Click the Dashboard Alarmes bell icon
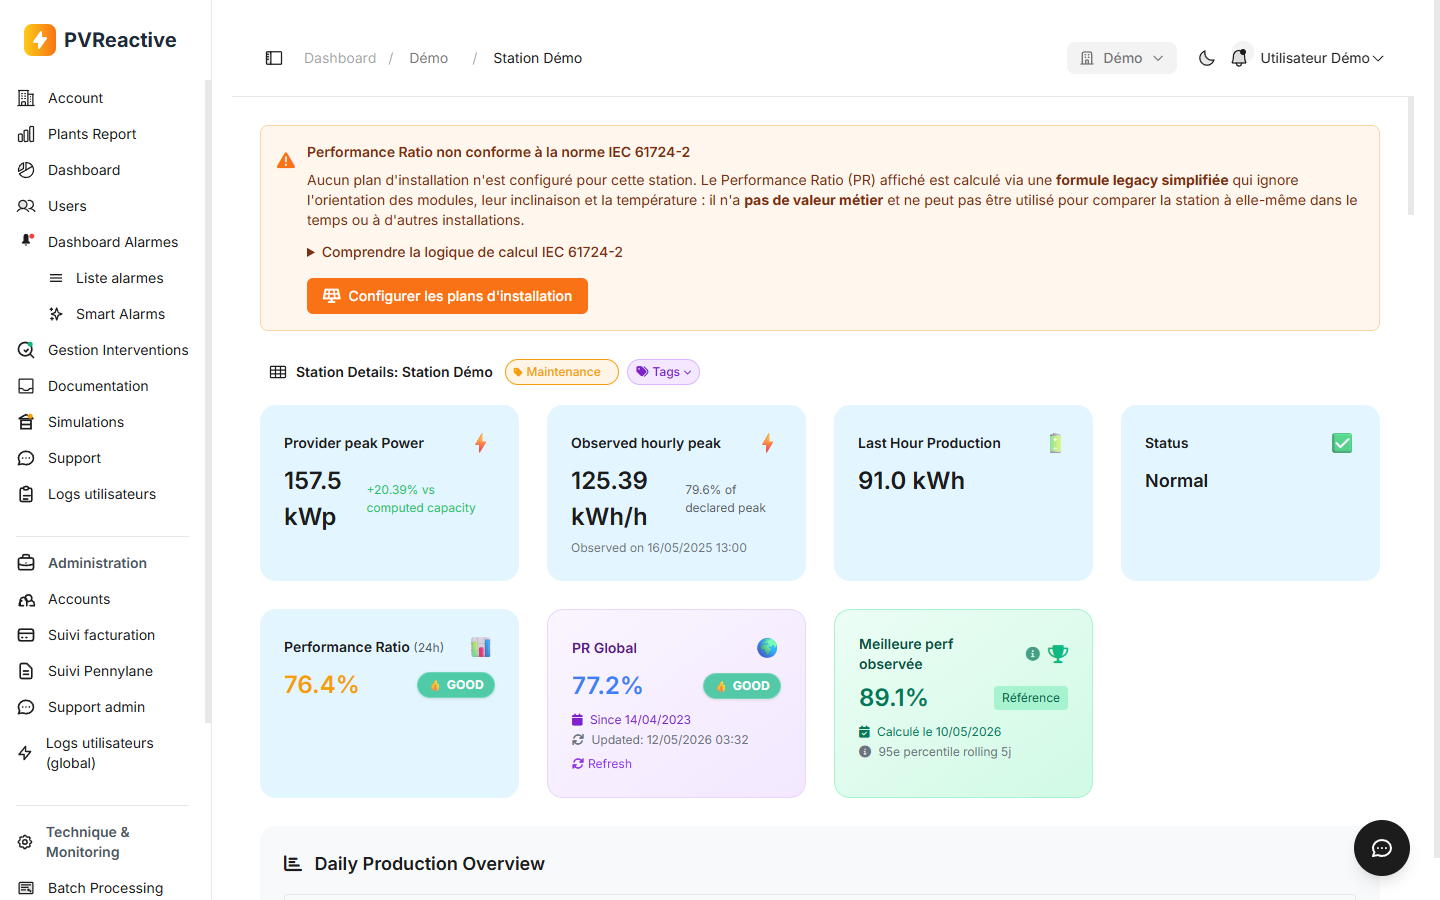The width and height of the screenshot is (1440, 900). [27, 241]
